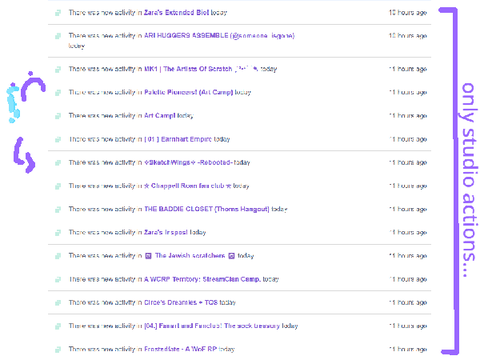Open the Zara's Inspos! studio link
This screenshot has width=480, height=360.
point(166,232)
